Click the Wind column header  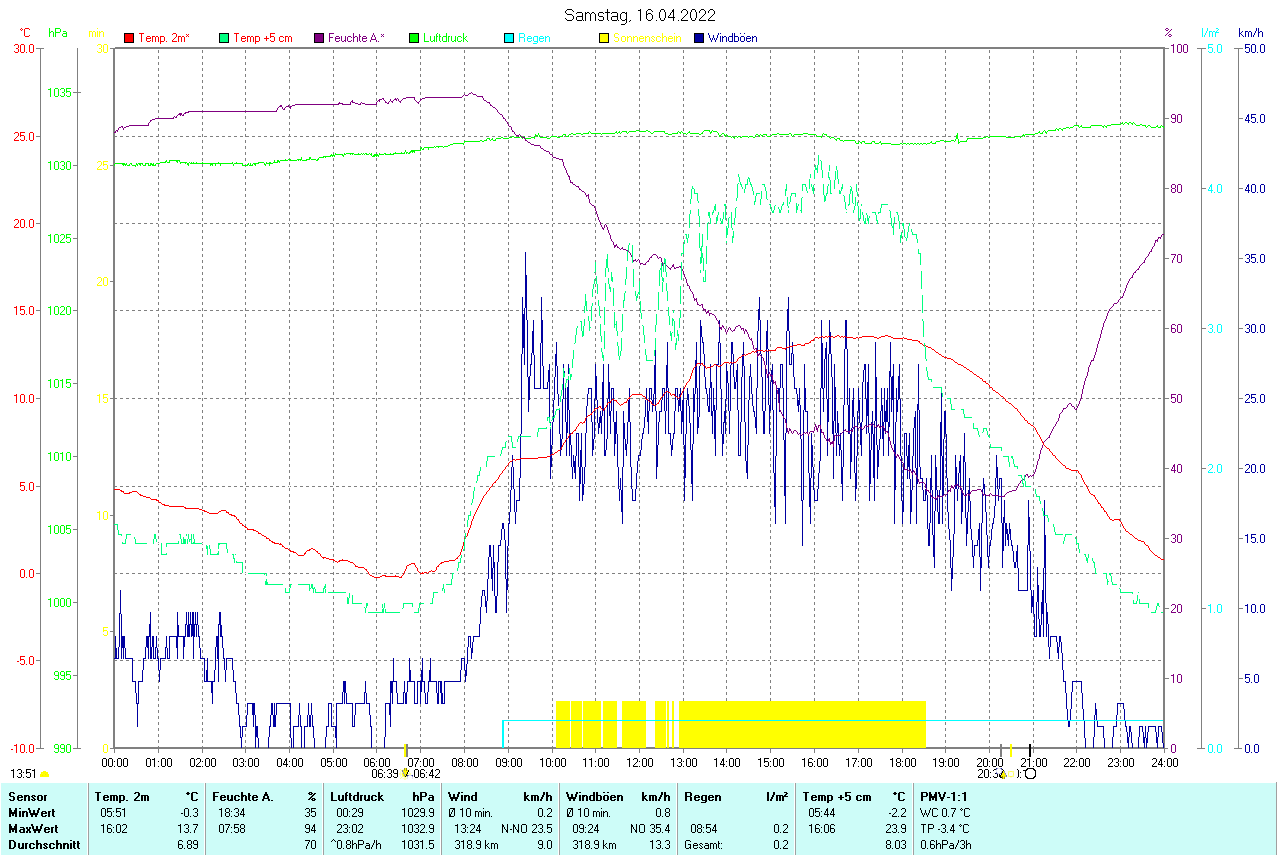click(x=462, y=797)
